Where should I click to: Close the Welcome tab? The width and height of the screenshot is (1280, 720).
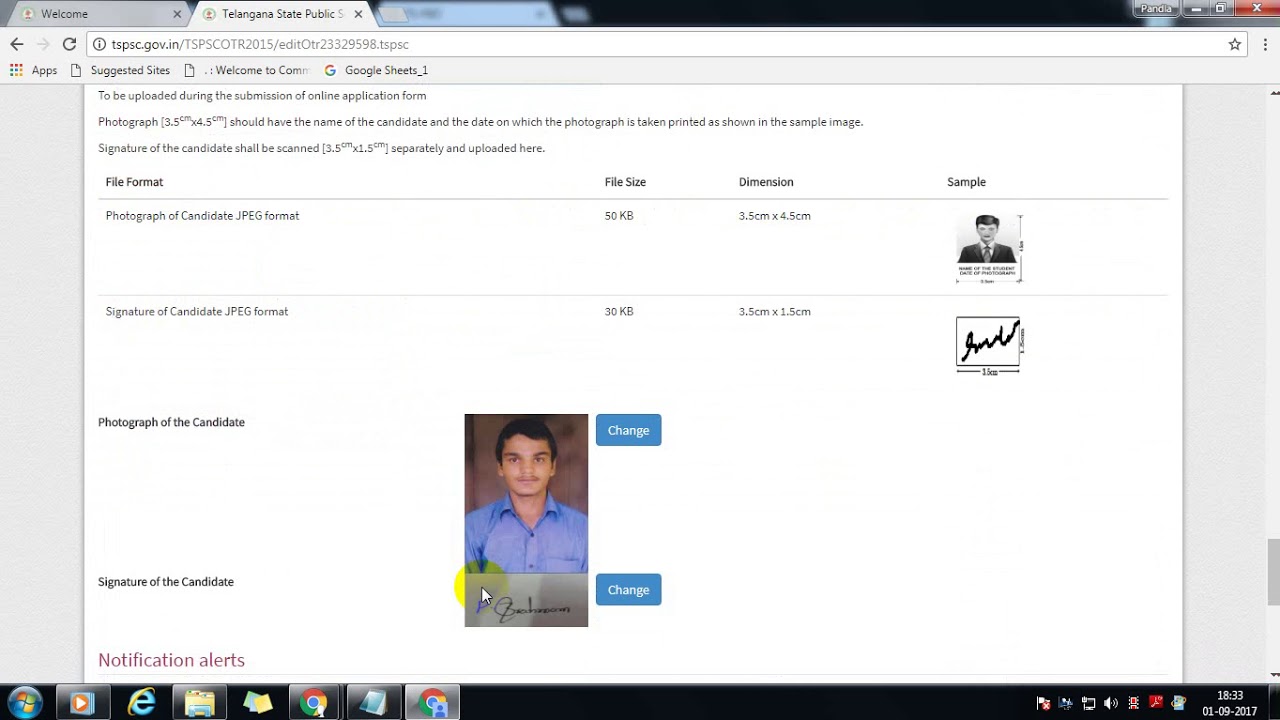click(x=178, y=14)
